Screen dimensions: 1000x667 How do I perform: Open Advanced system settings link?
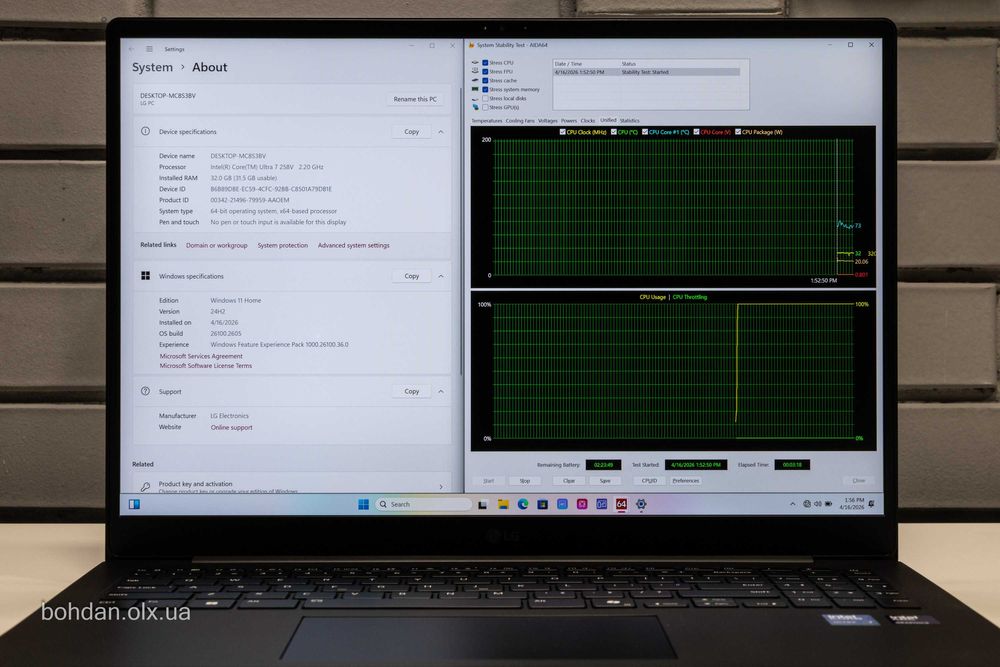pos(353,246)
